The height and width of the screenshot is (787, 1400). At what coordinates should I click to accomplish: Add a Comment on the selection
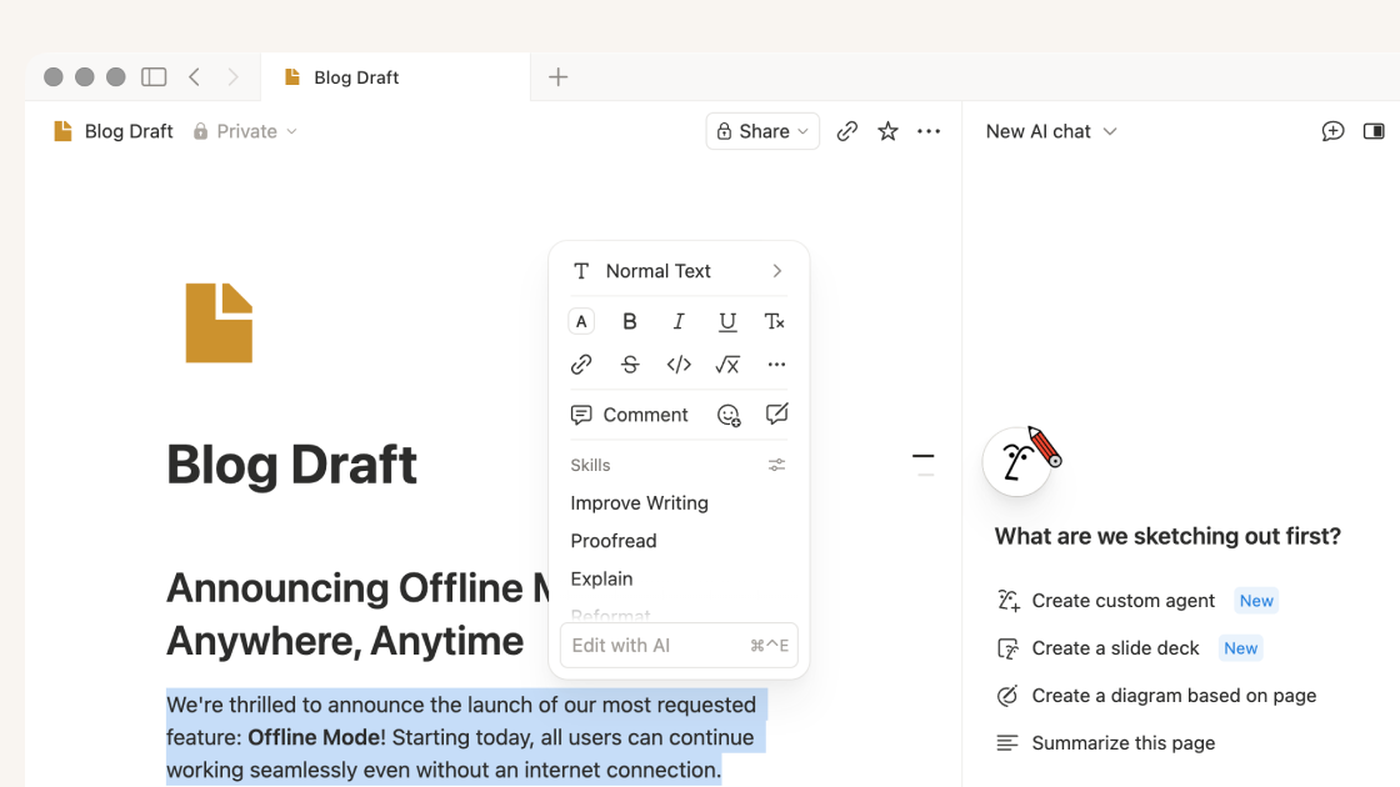point(629,415)
